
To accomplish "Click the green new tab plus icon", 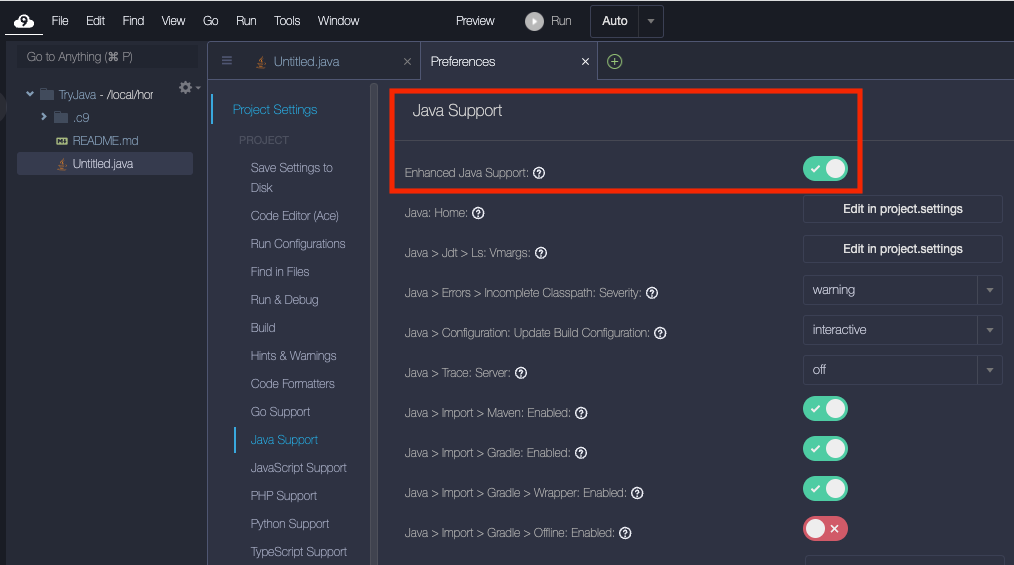I will [615, 62].
